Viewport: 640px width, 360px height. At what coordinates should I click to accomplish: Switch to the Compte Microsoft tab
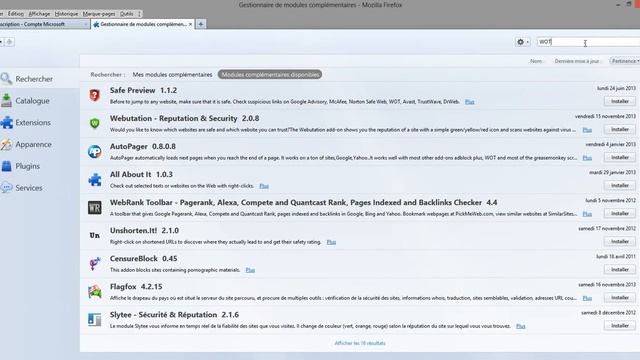pos(43,24)
